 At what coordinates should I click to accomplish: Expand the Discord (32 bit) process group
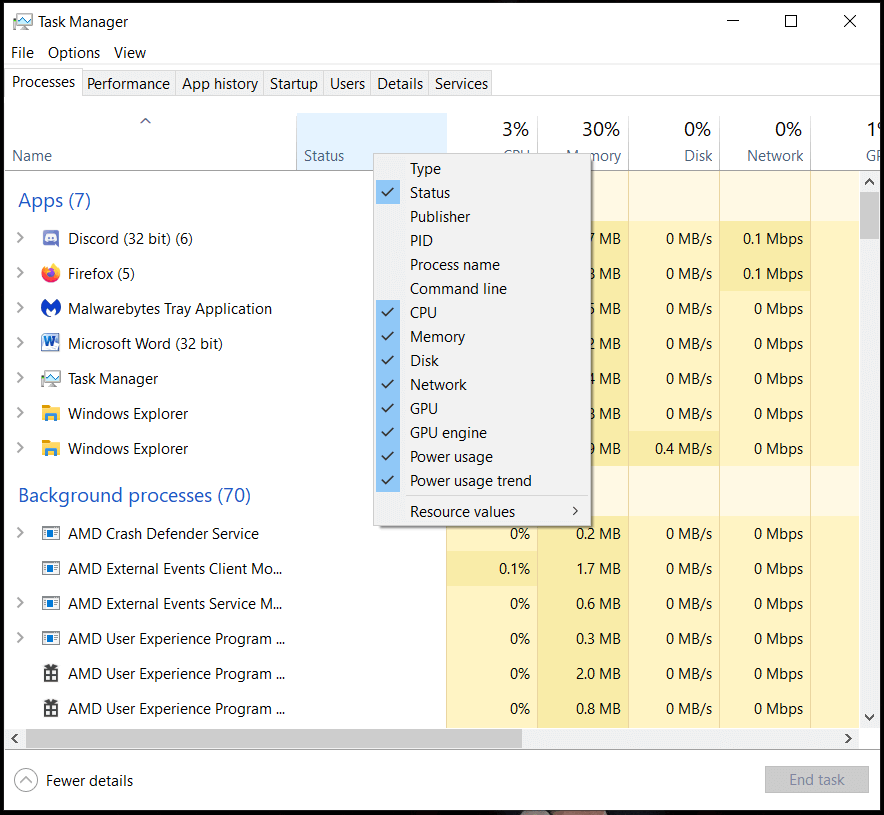pyautogui.click(x=20, y=238)
